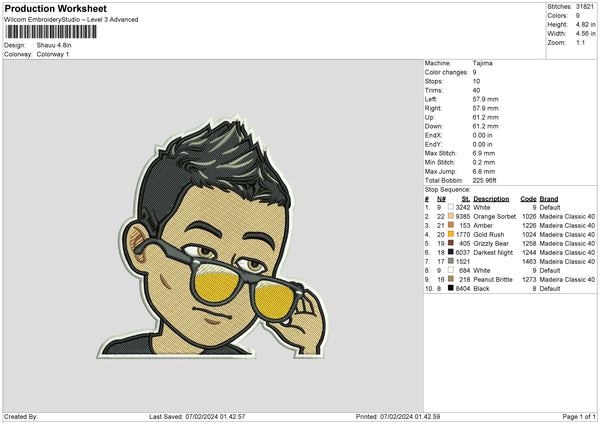Click the Min Stitch value 0.2 mm

484,162
